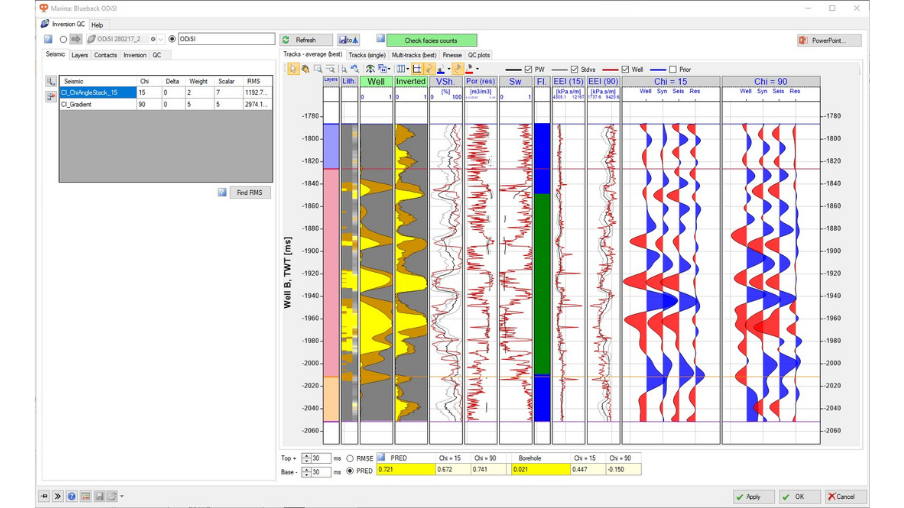Click the red-underlined fill color icon
The image size is (904, 508).
[469, 69]
